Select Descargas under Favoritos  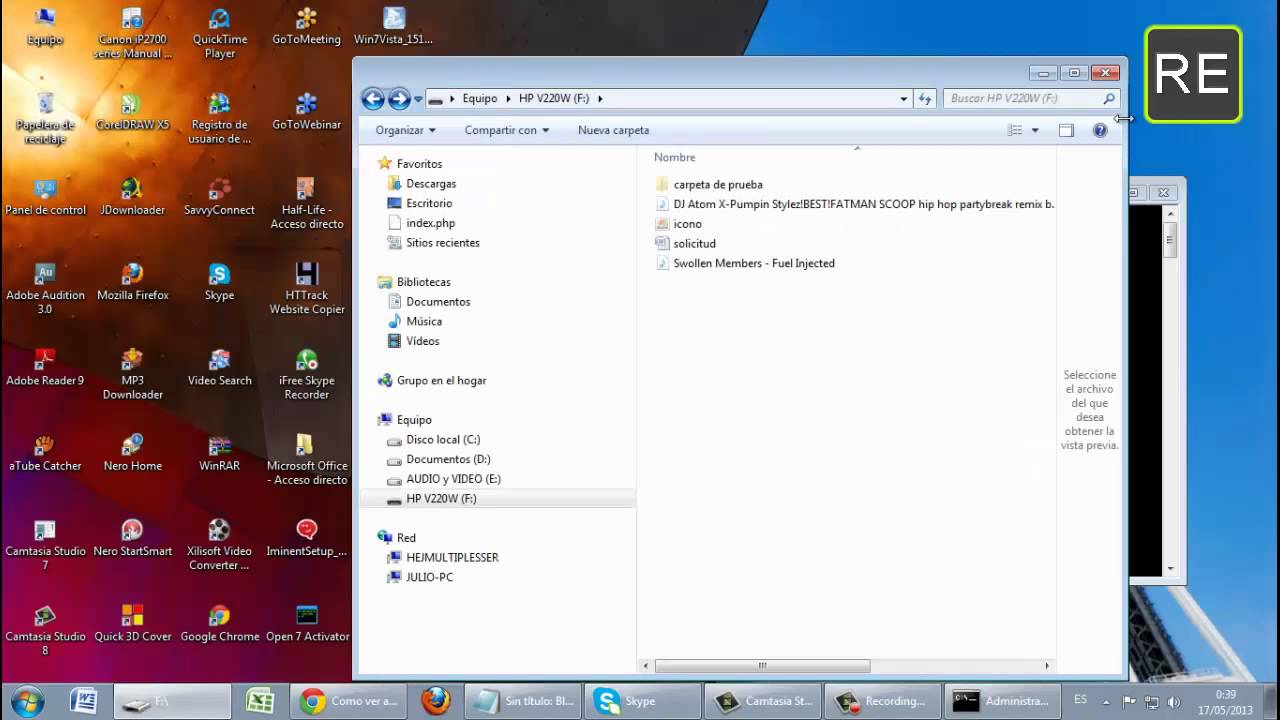point(431,184)
